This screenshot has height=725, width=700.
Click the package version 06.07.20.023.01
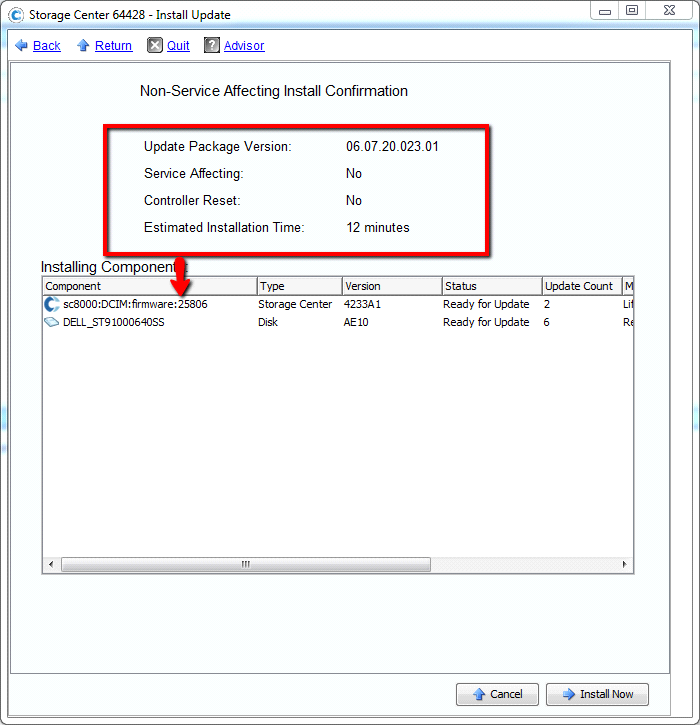tap(392, 147)
